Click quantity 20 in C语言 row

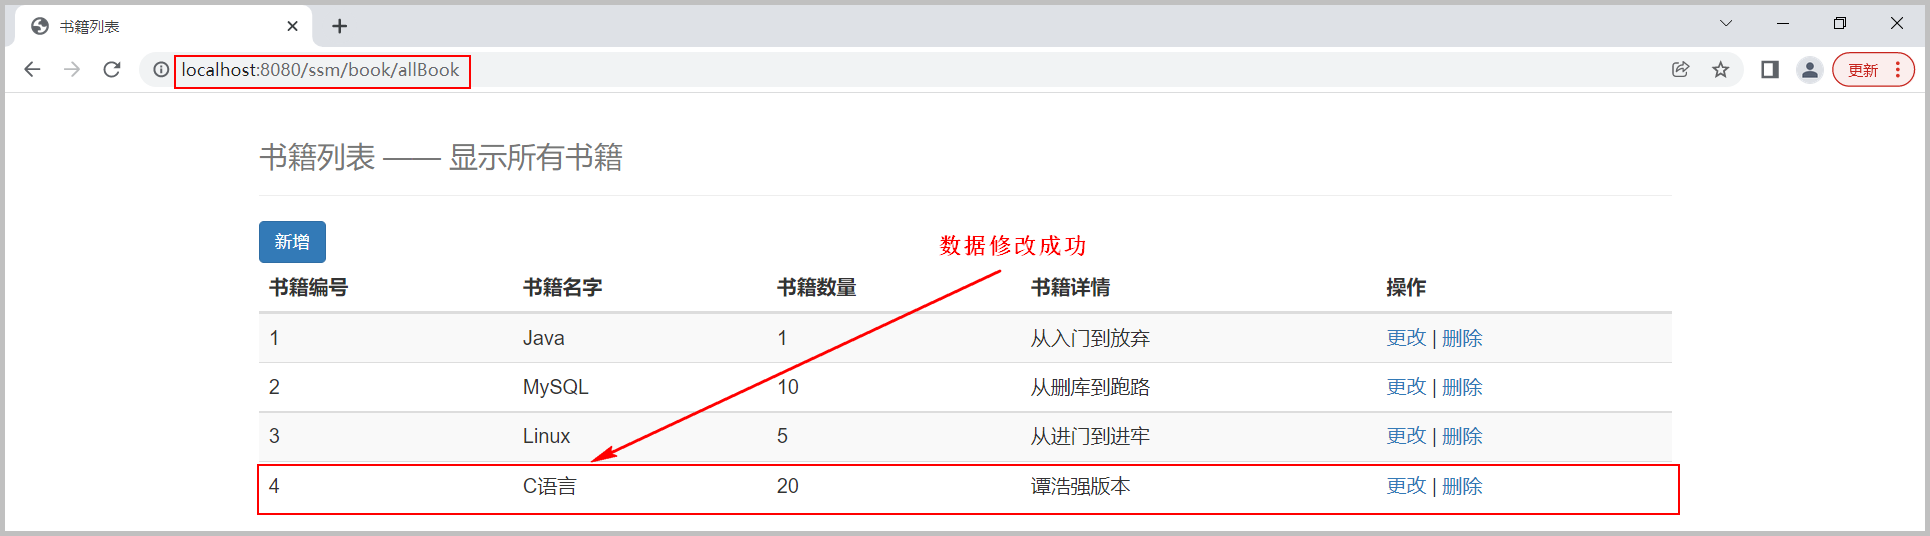click(788, 486)
